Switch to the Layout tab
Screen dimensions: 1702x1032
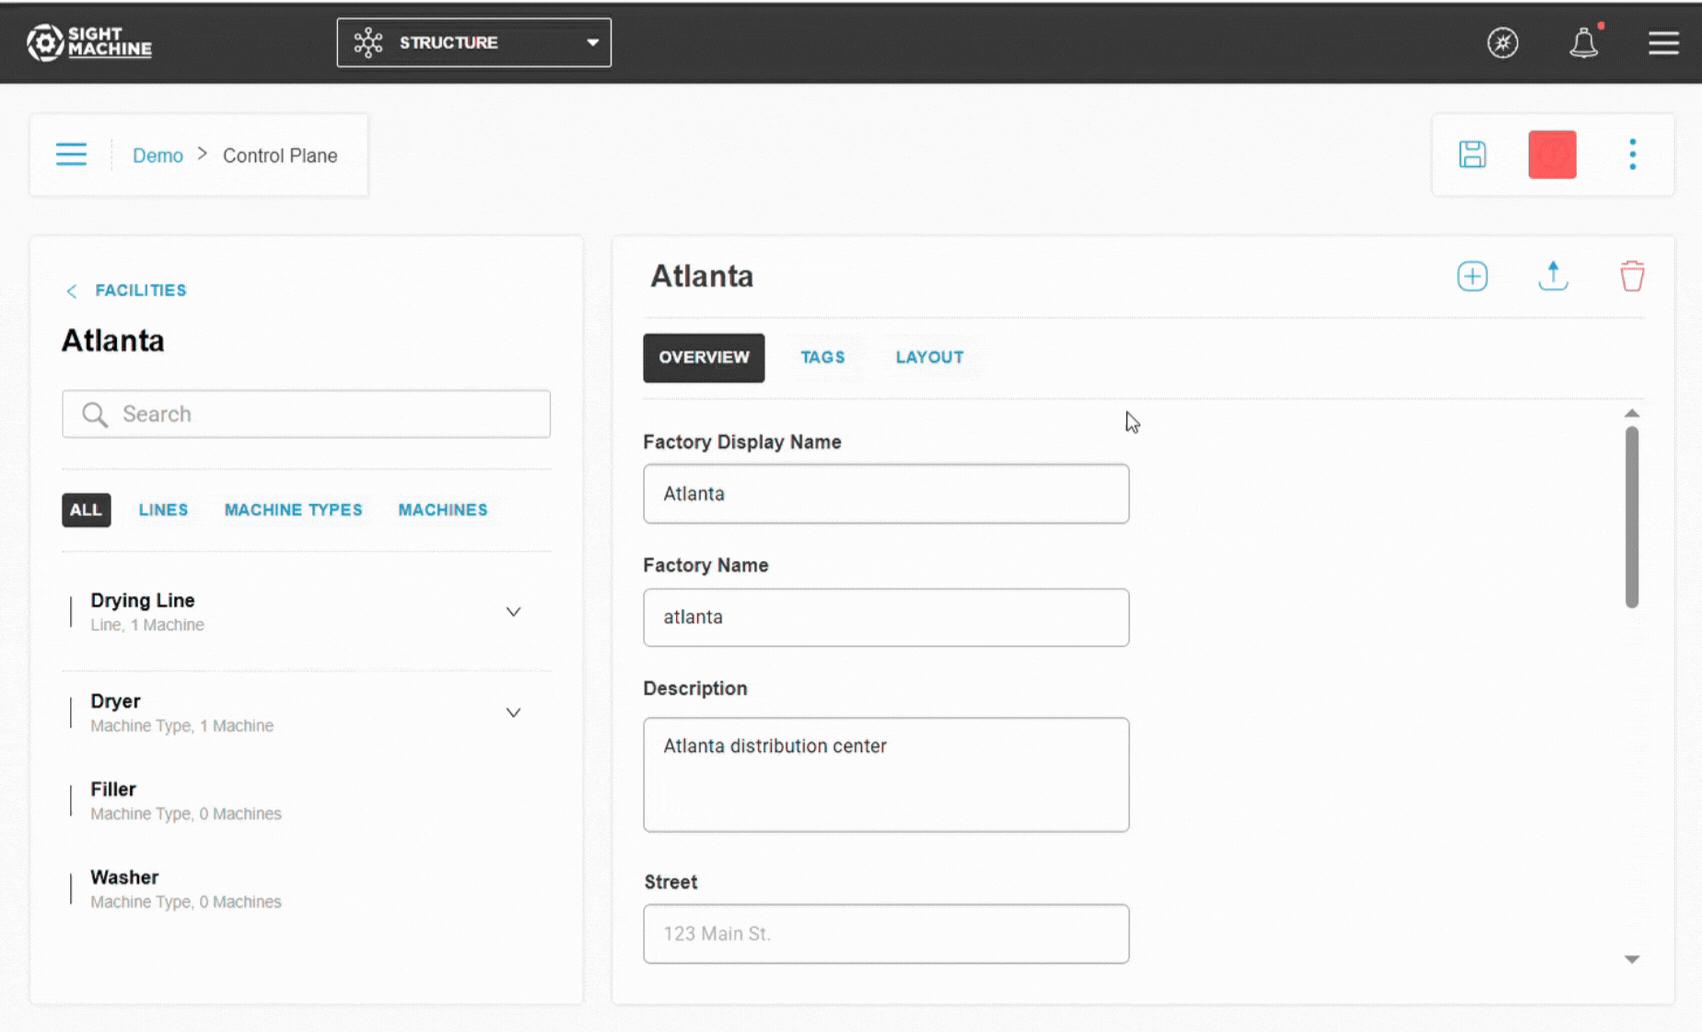click(x=930, y=358)
